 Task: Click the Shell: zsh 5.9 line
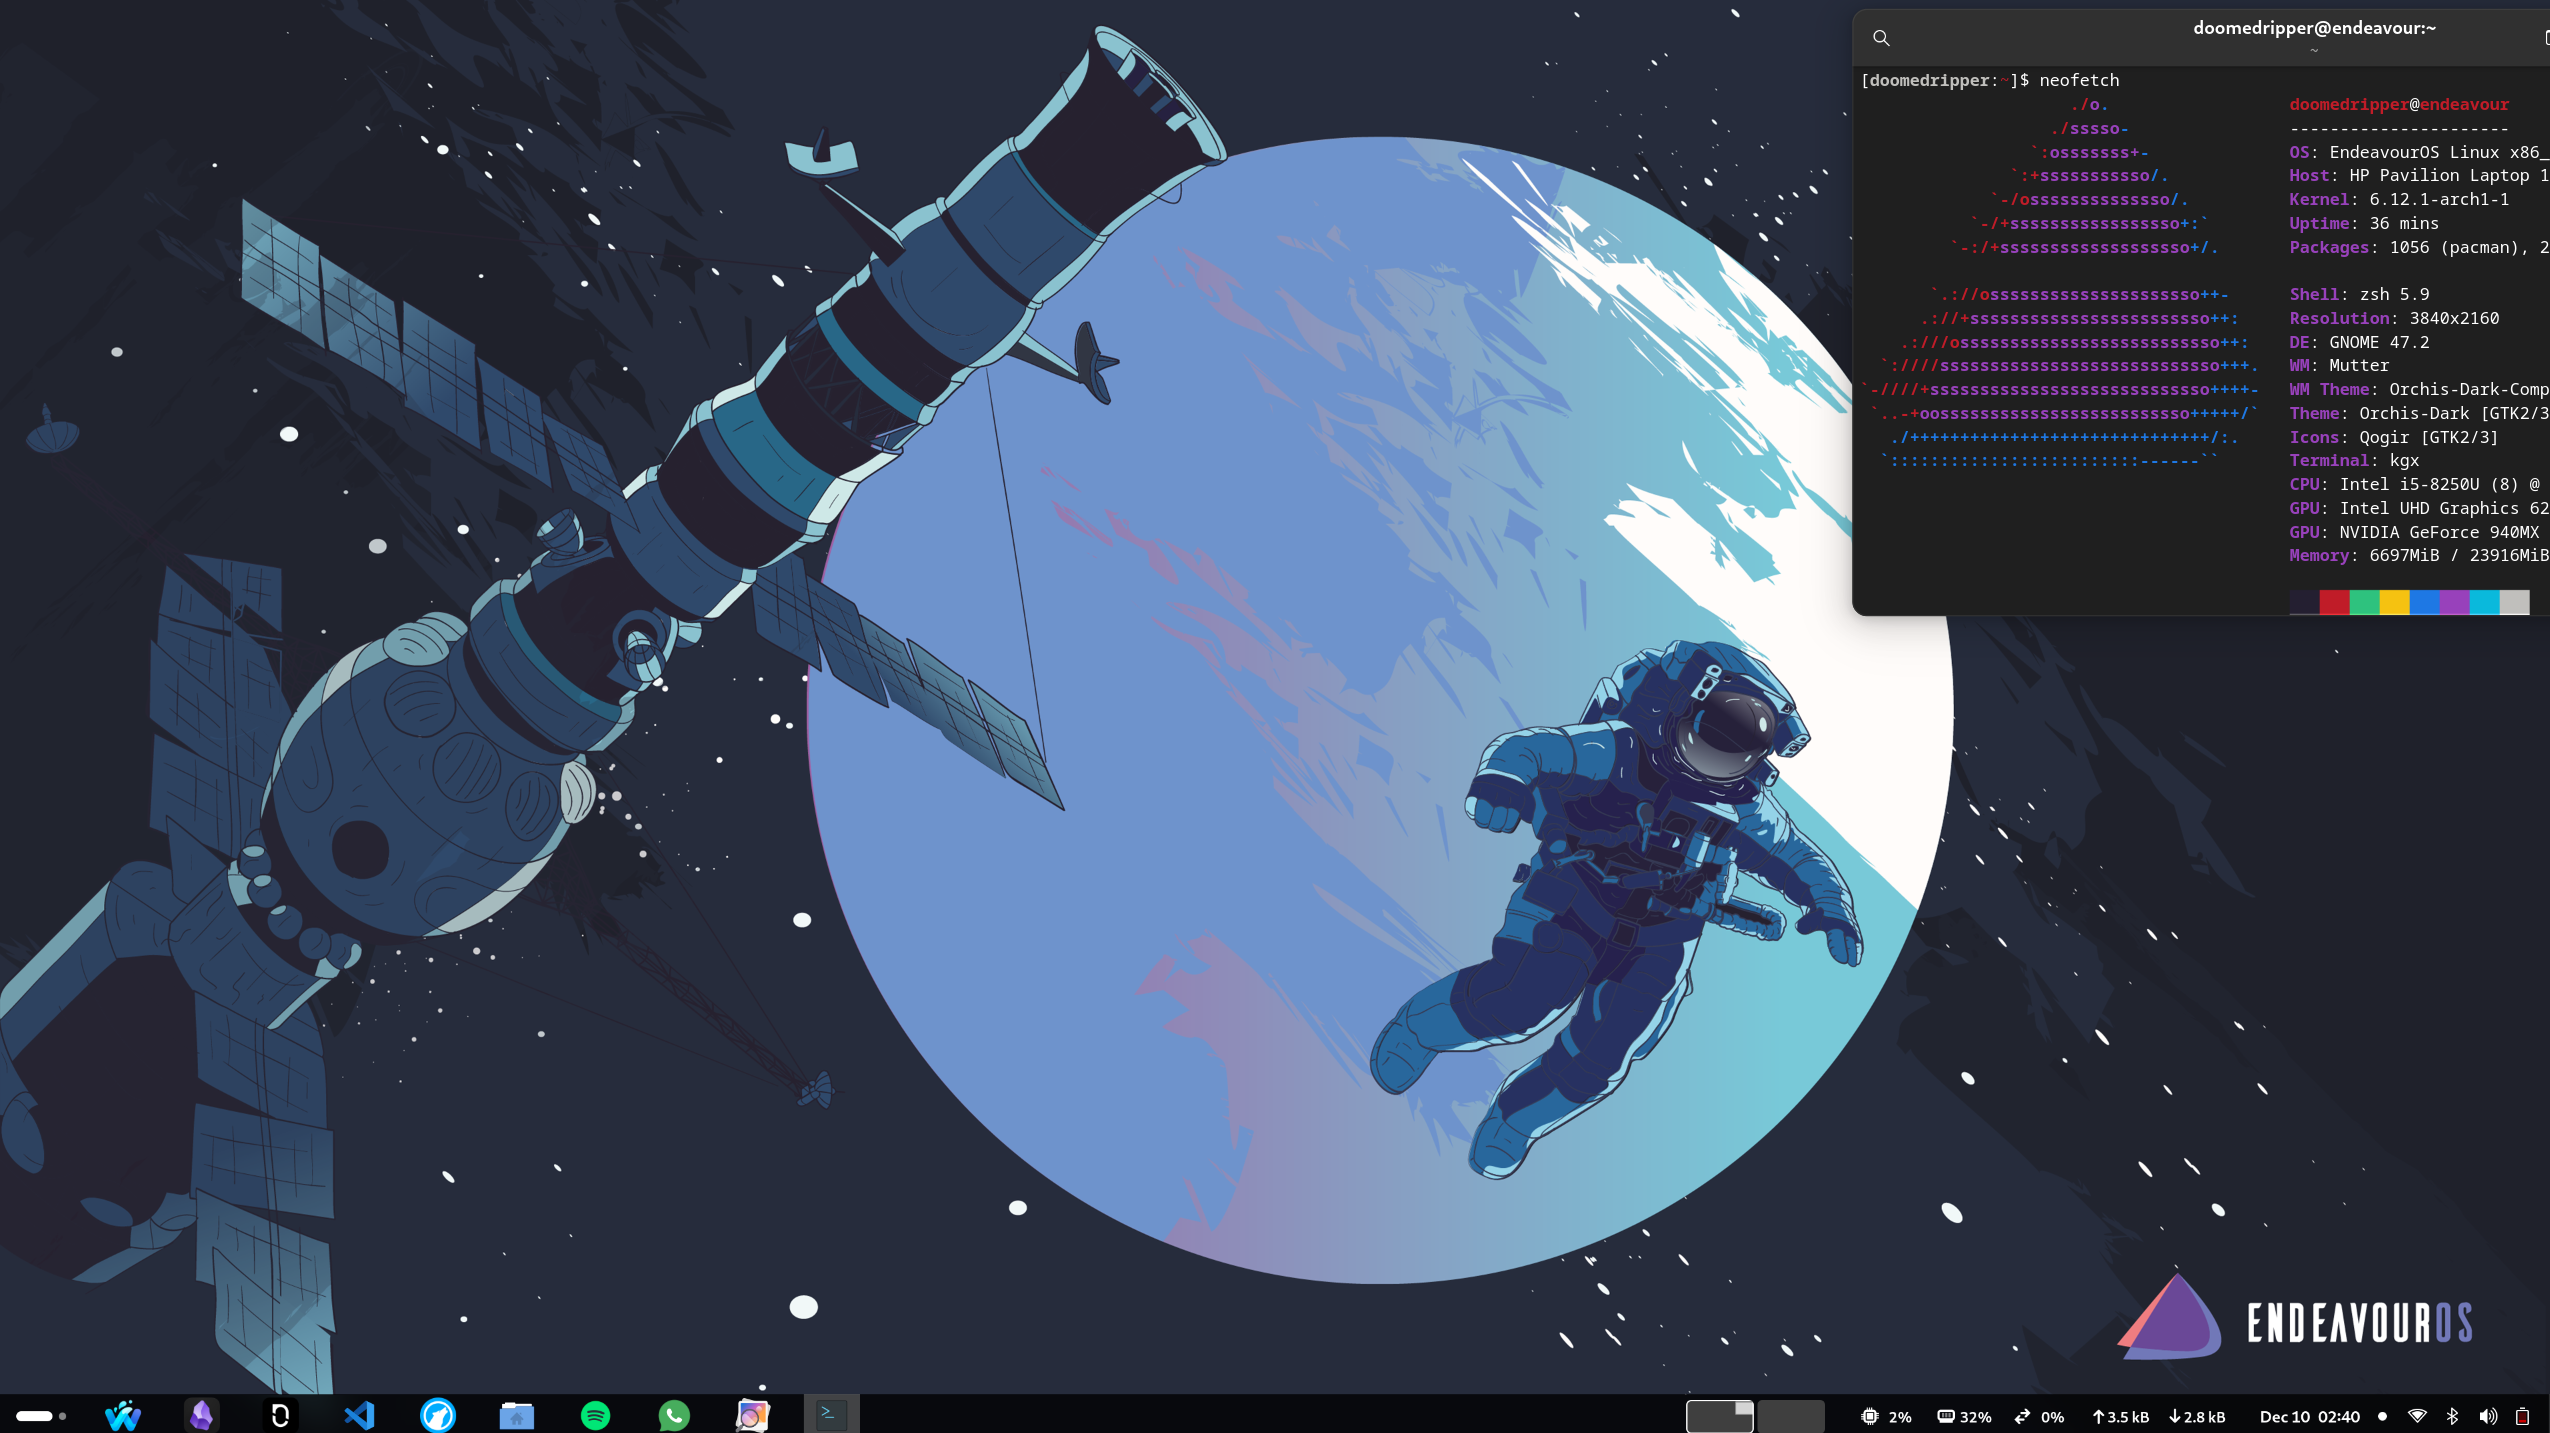pyautogui.click(x=2359, y=294)
